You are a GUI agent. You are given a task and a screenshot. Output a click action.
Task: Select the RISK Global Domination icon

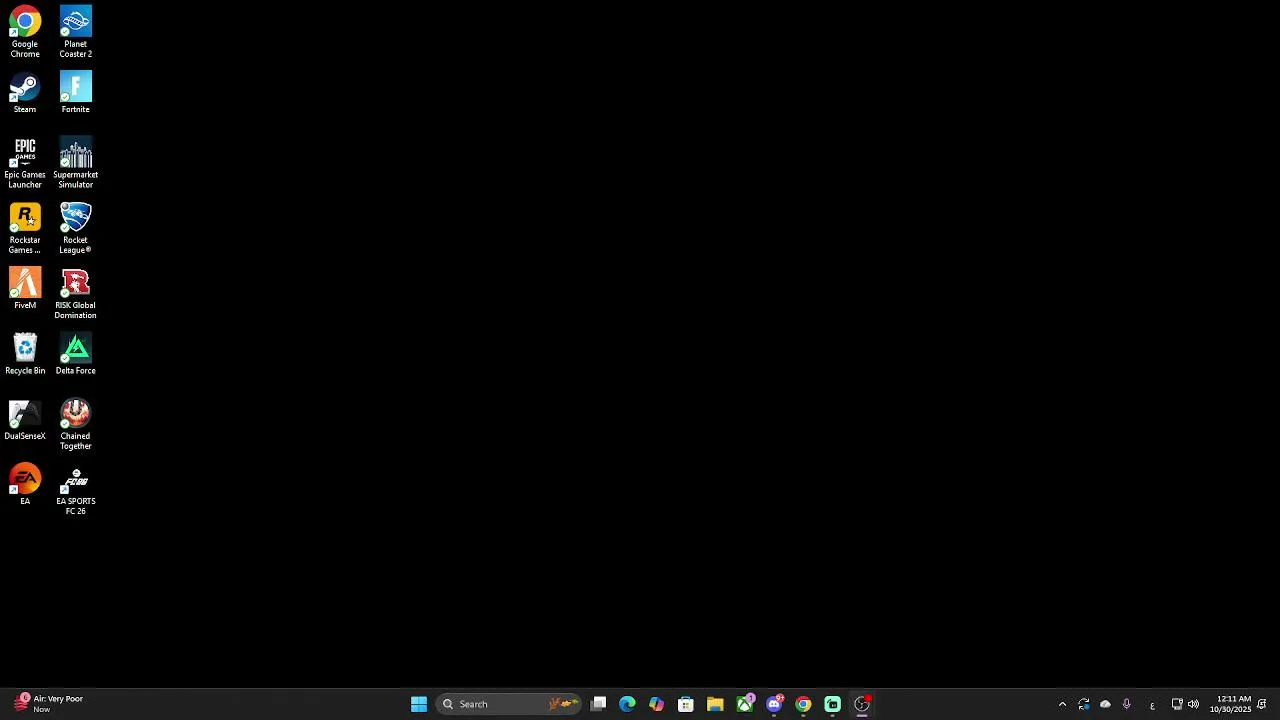[x=75, y=294]
